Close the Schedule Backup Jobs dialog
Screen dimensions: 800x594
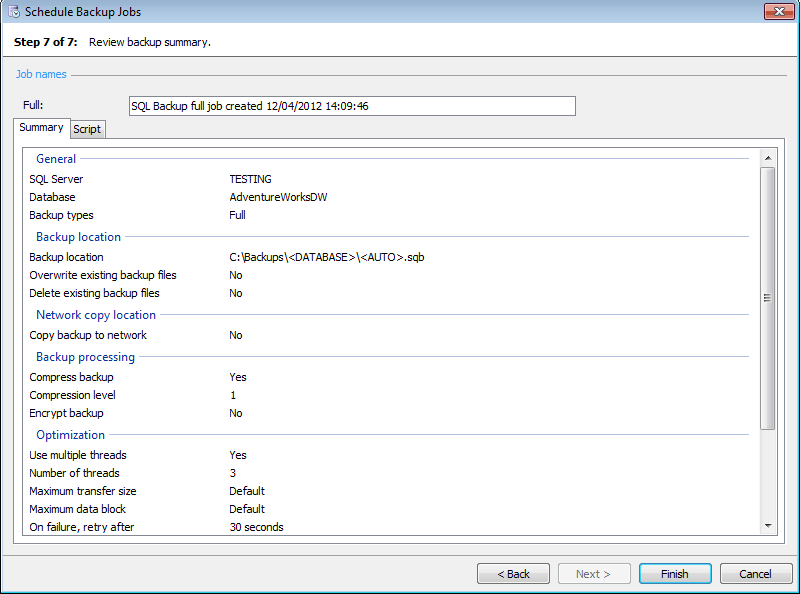coord(778,12)
